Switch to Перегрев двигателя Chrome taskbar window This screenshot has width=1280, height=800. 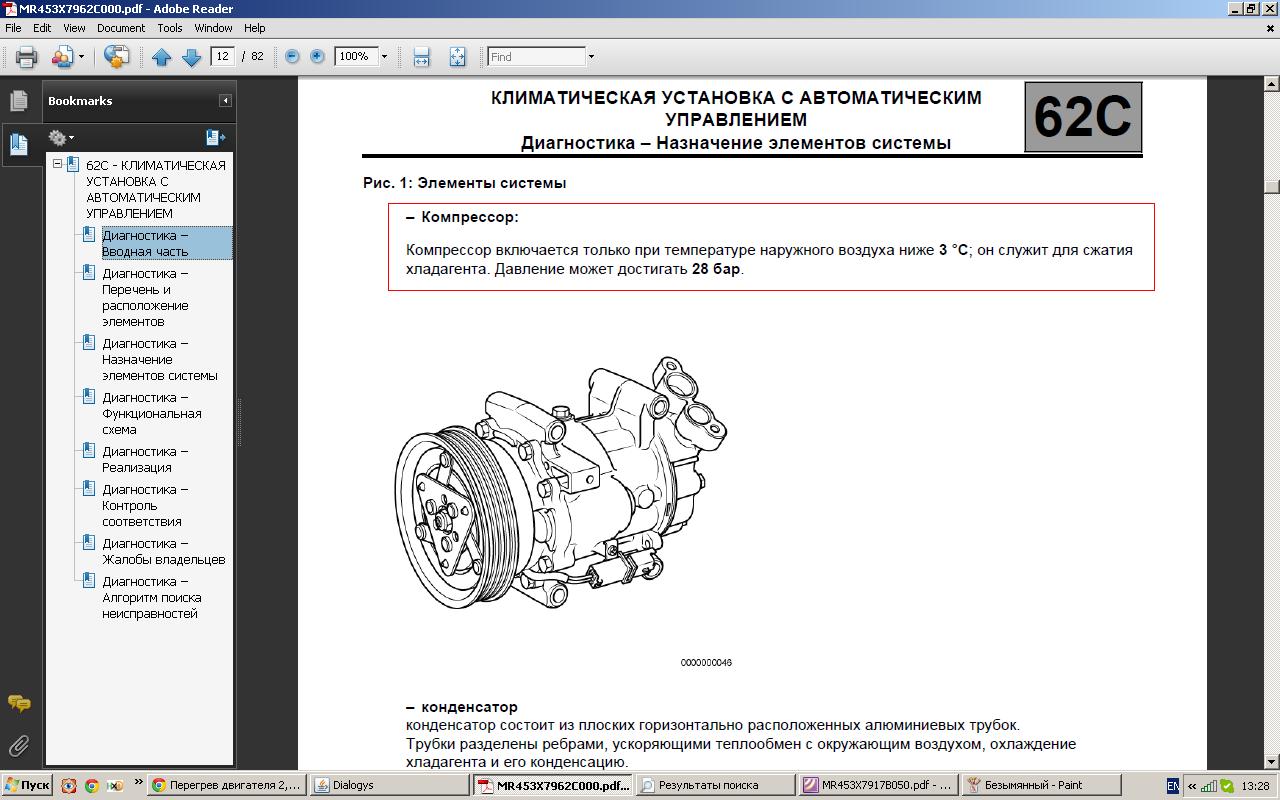[x=226, y=785]
